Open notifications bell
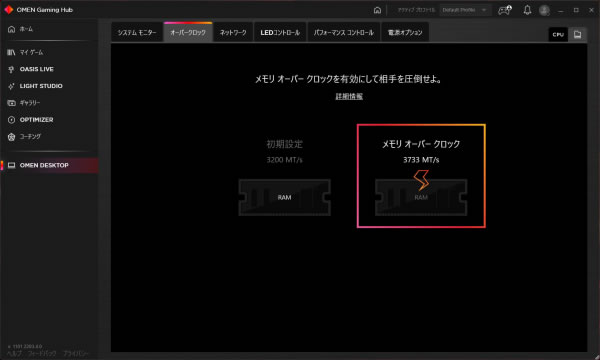This screenshot has width=600, height=360. coord(527,10)
